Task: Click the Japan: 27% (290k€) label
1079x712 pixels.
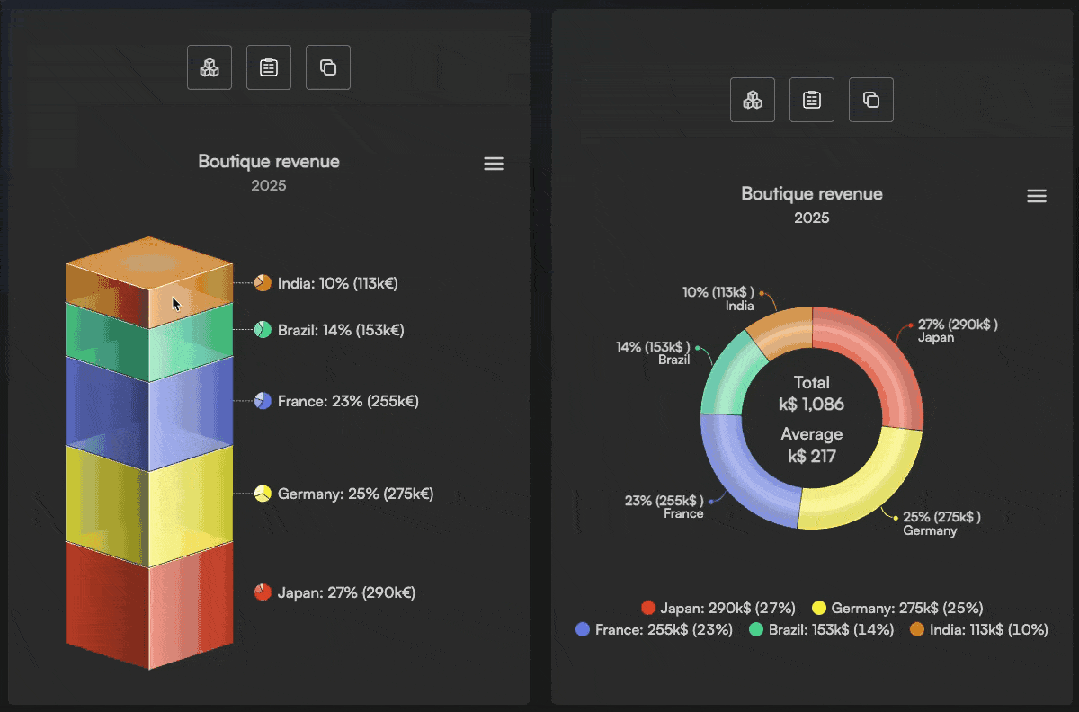Action: tap(346, 592)
